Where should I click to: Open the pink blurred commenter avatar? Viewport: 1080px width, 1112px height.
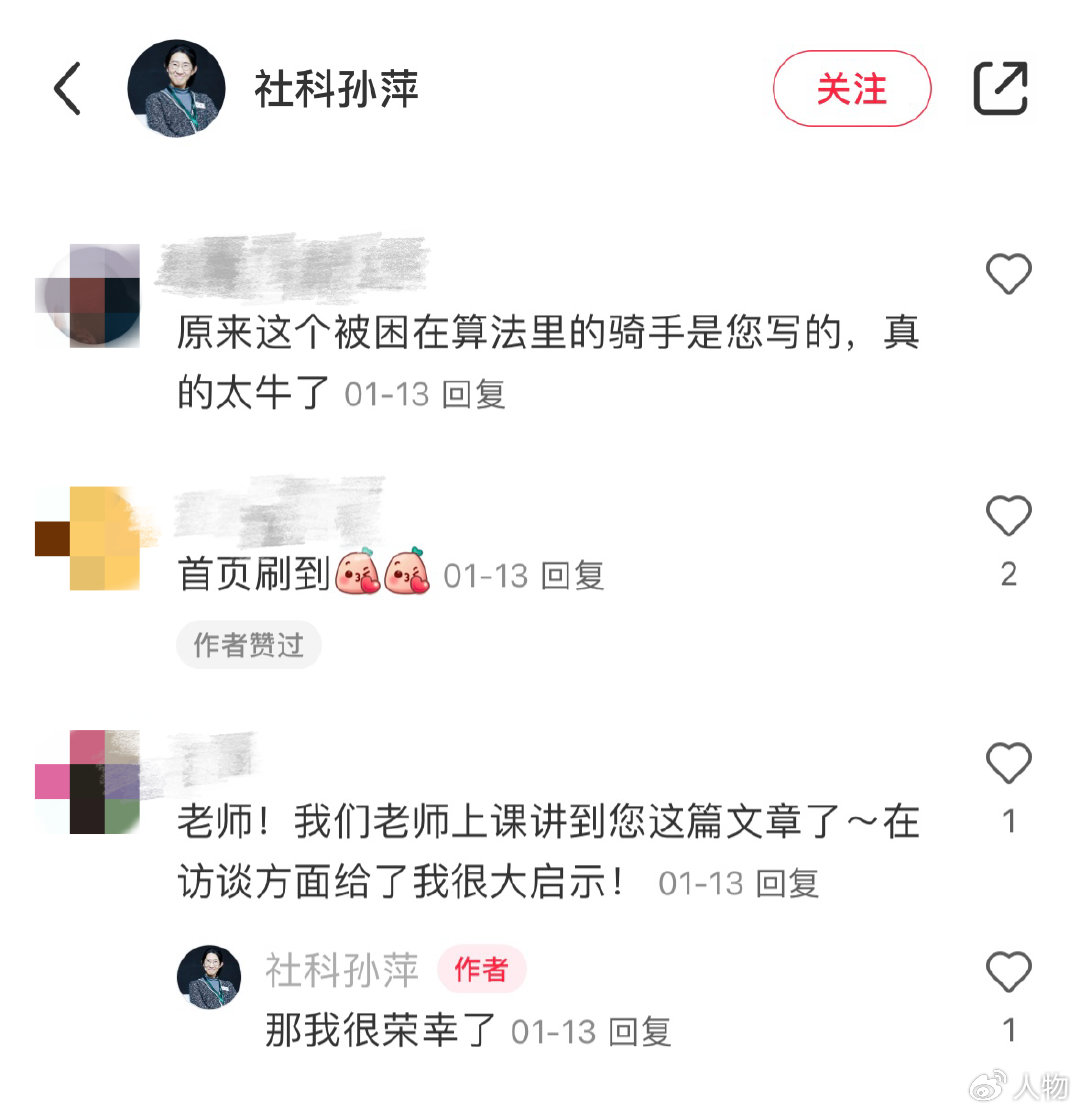click(x=89, y=782)
